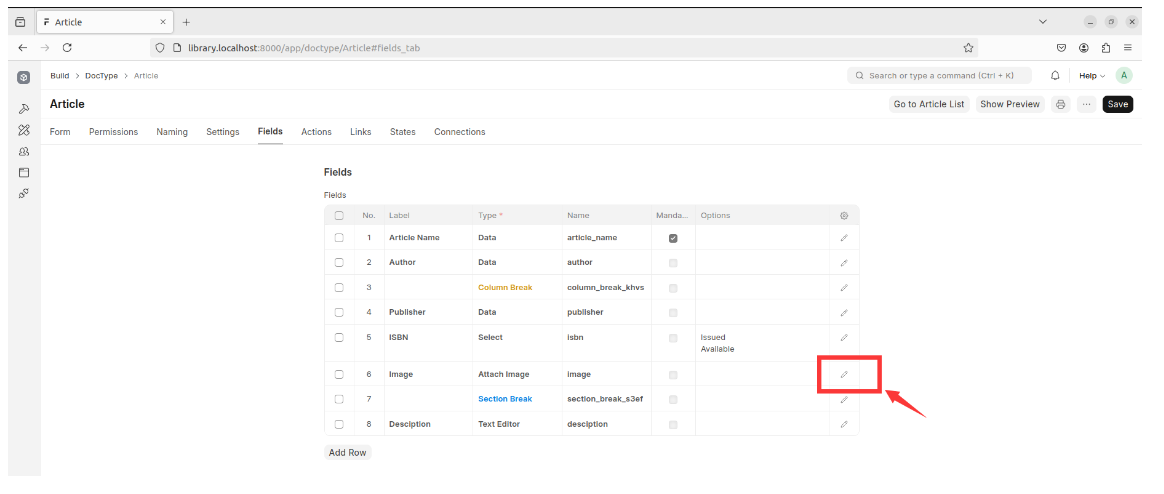
Task: Open the Settings tab
Action: point(222,132)
